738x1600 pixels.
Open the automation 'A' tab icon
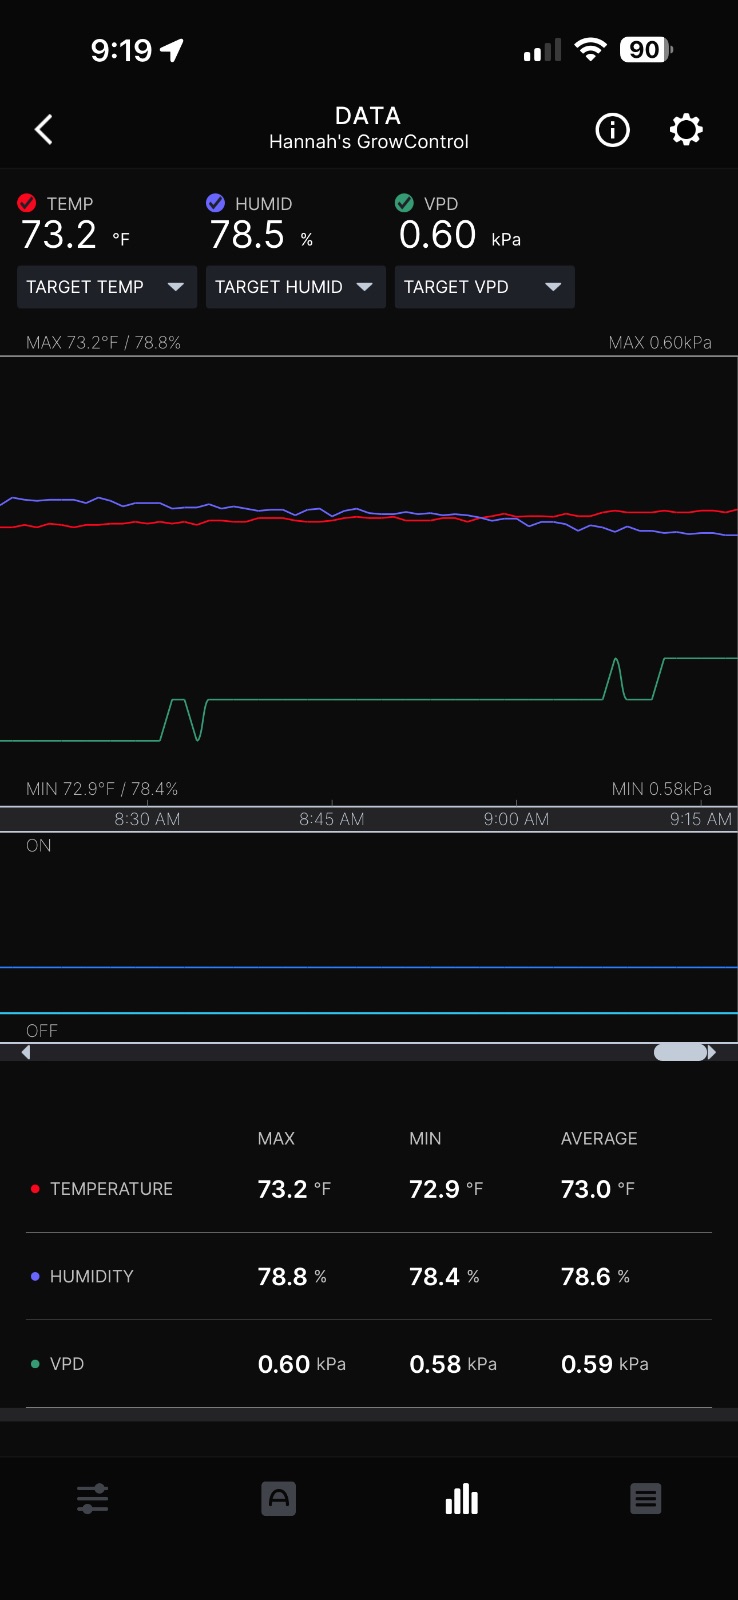[x=278, y=1498]
